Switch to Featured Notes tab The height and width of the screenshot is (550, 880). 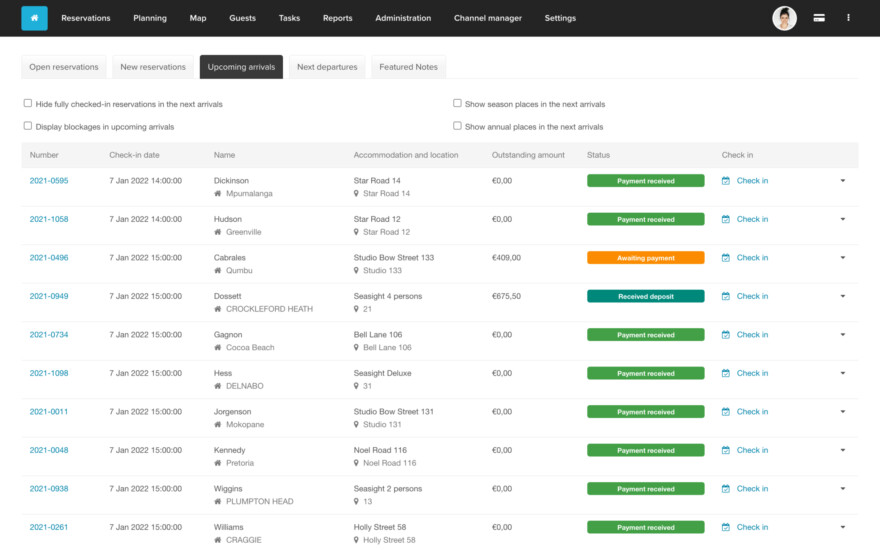coord(408,67)
